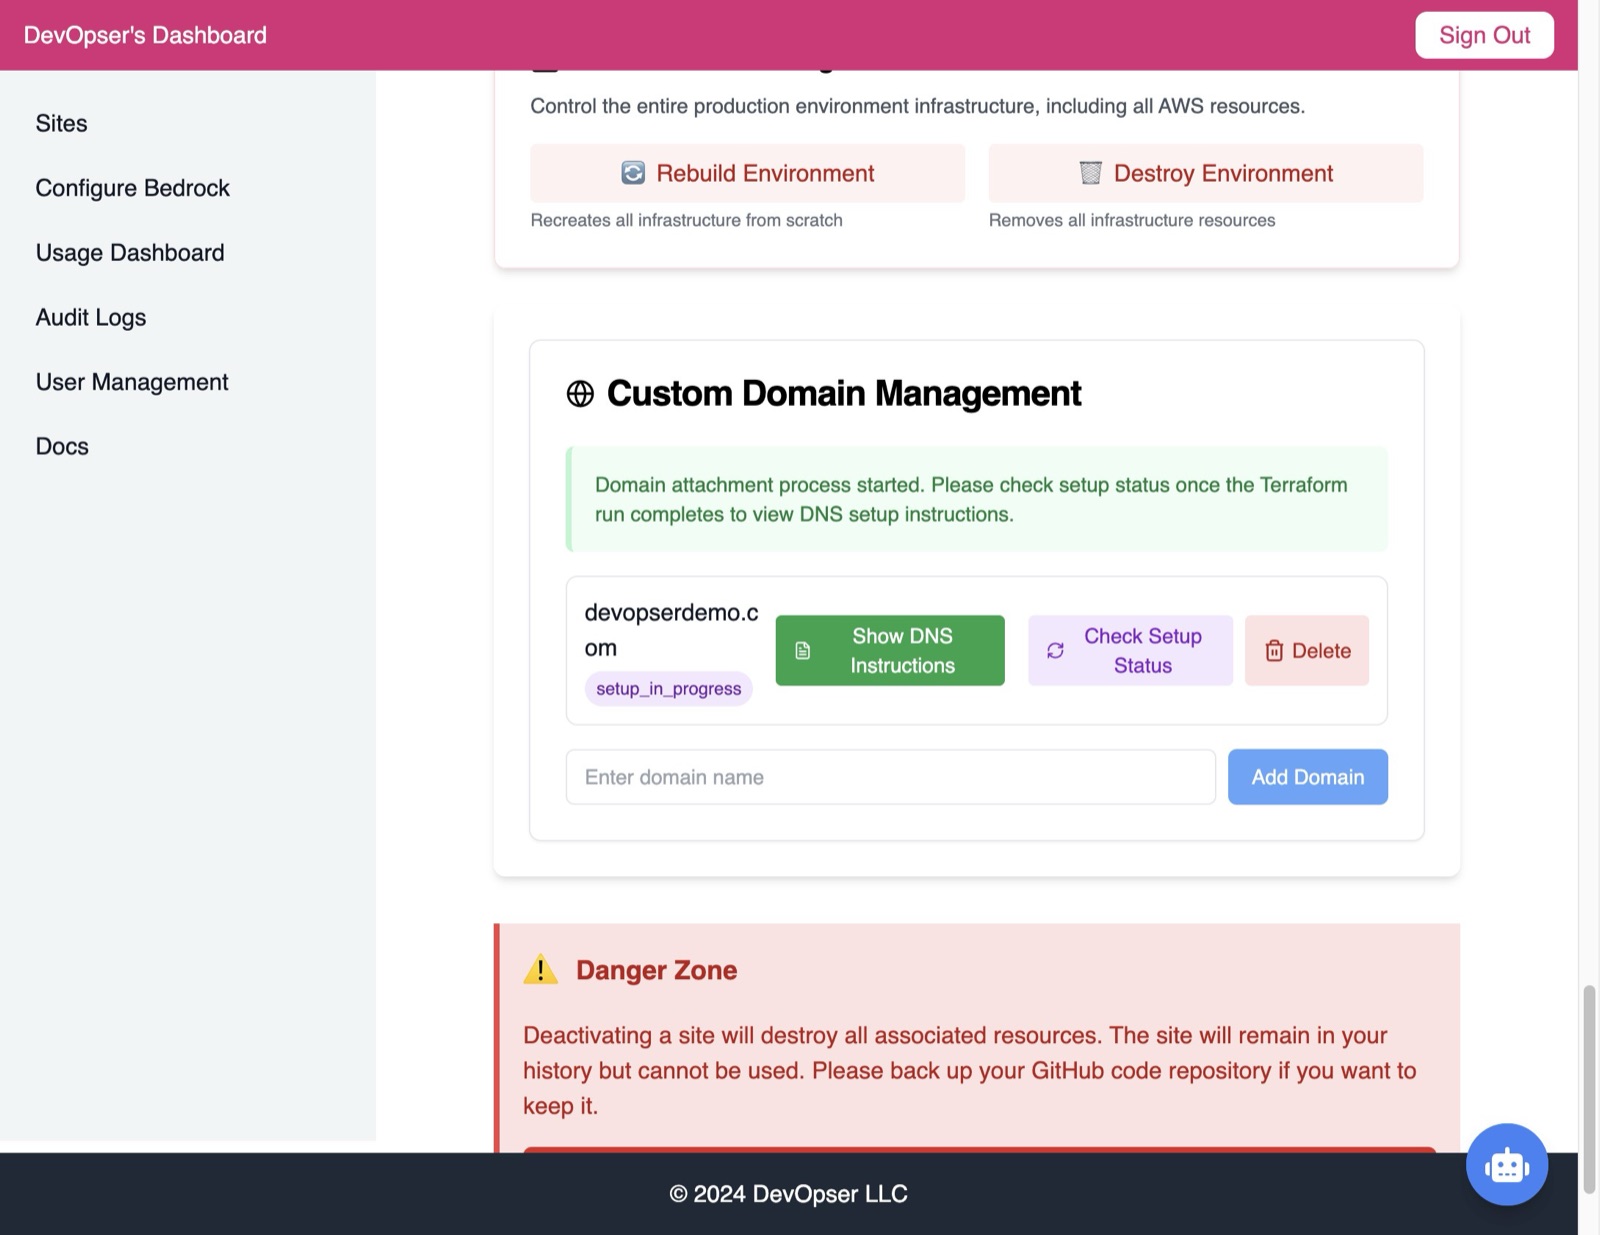Click the refresh icon in Check Setup Status

pyautogui.click(x=1055, y=651)
